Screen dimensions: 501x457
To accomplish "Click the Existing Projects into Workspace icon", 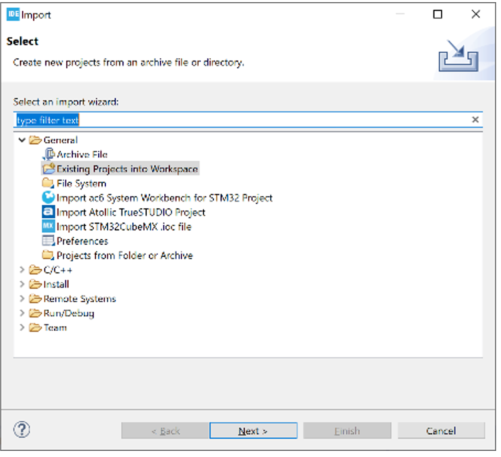I will (x=49, y=169).
